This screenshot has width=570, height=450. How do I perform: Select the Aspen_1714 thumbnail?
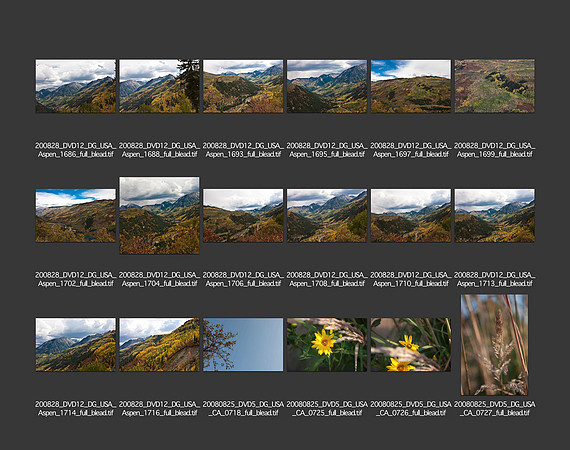tap(76, 345)
